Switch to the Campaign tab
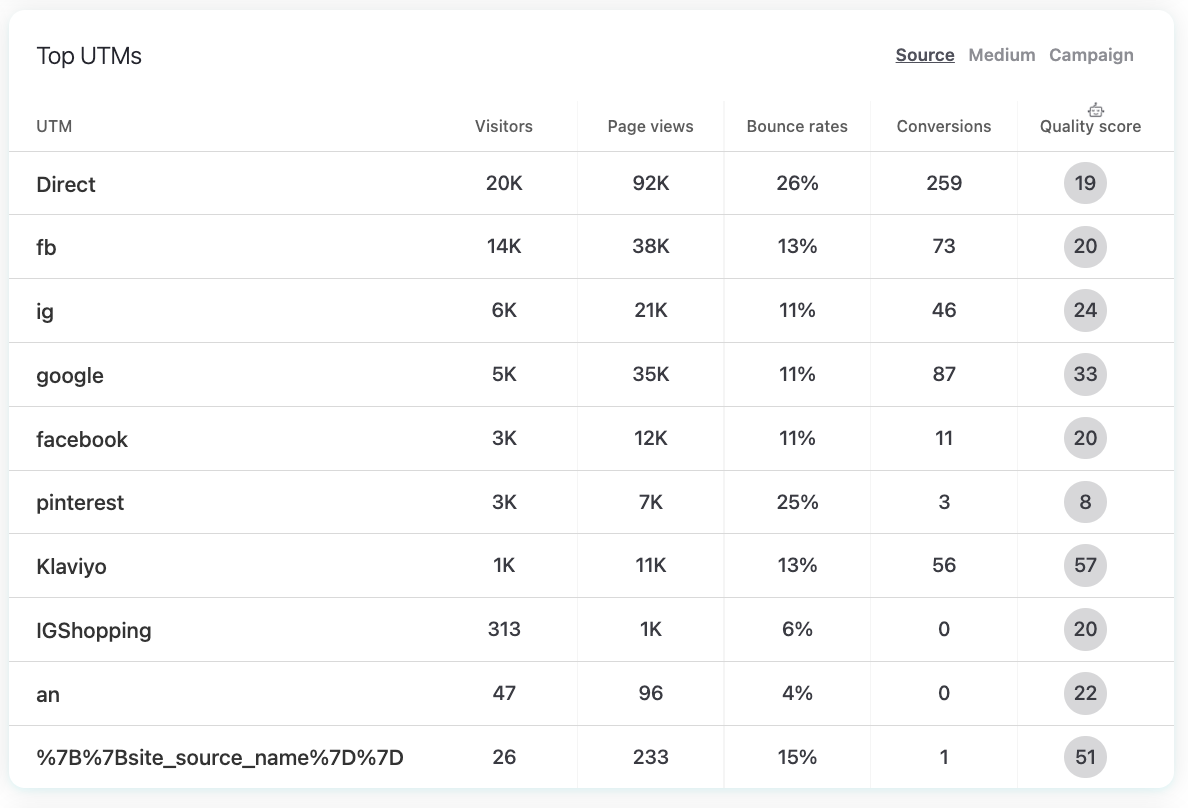This screenshot has width=1188, height=808. (x=1091, y=55)
